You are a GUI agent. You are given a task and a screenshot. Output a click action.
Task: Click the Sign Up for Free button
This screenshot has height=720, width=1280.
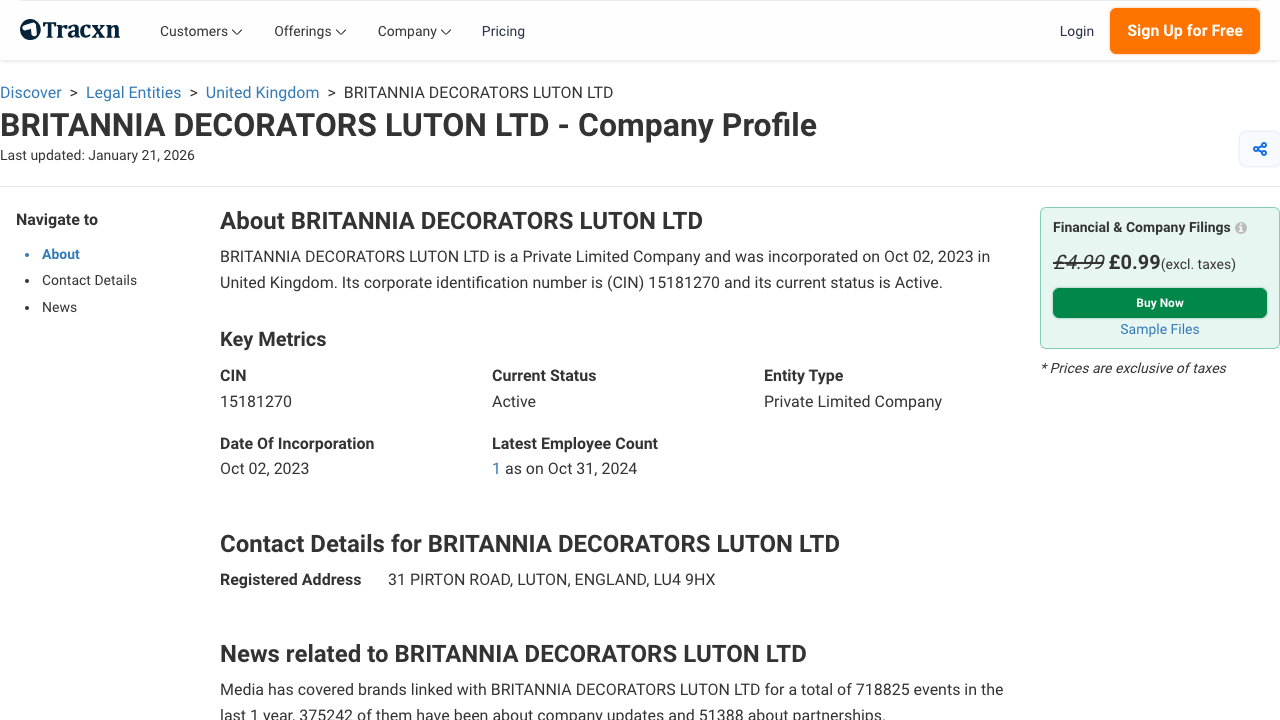click(x=1184, y=31)
